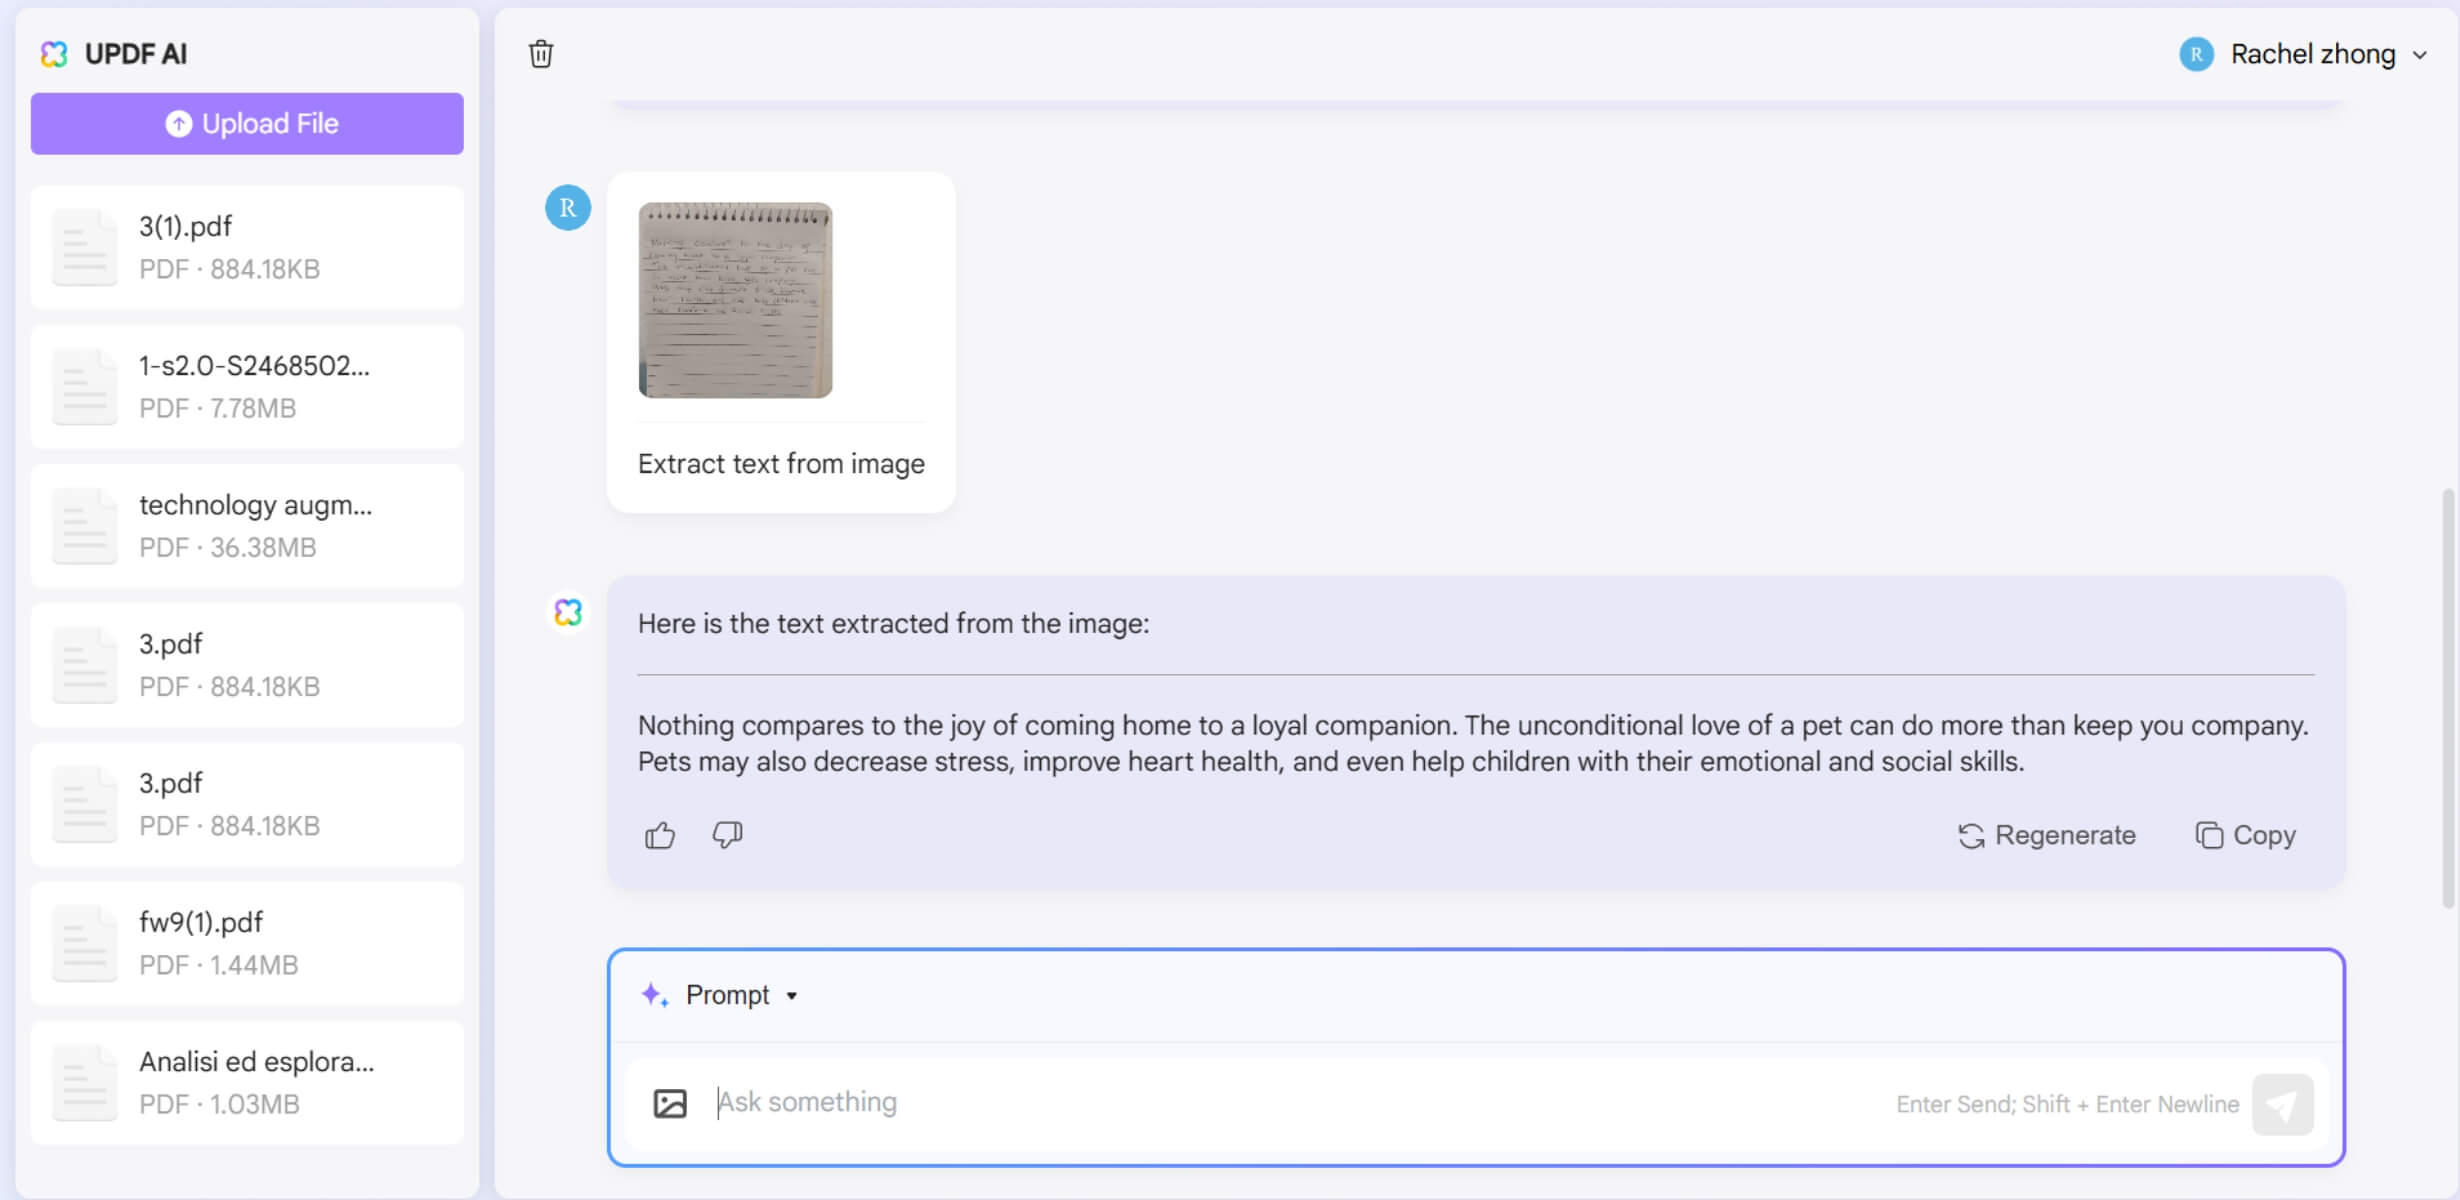Viewport: 2460px width, 1200px height.
Task: Expand the Rachel zhong account dropdown
Action: (x=2419, y=55)
